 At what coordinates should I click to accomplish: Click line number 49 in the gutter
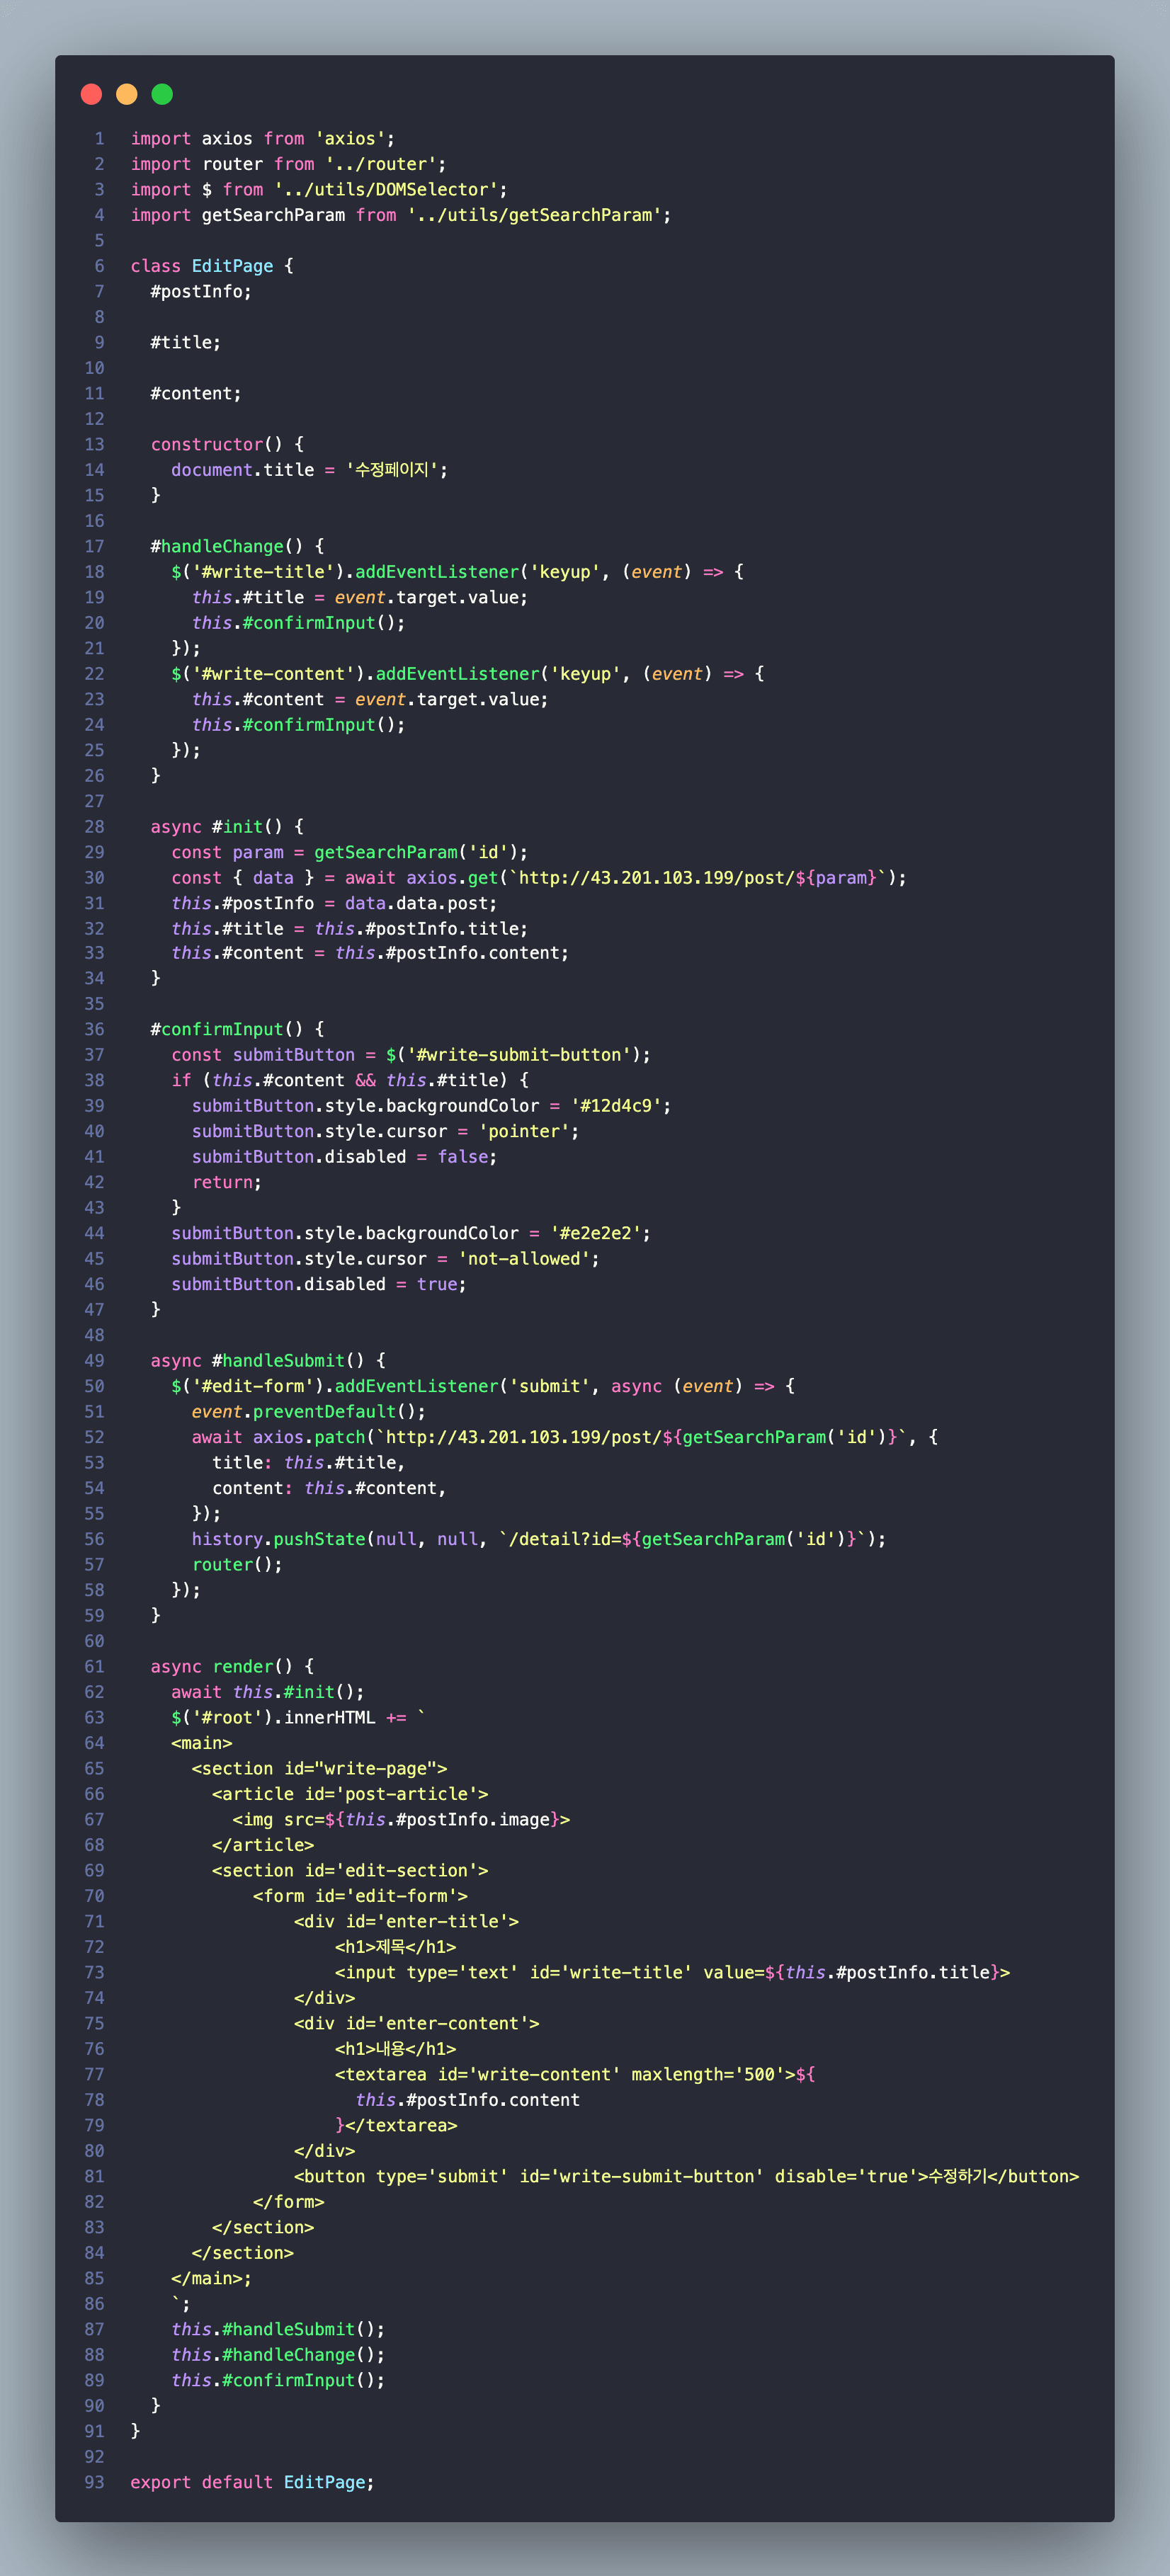[94, 1360]
